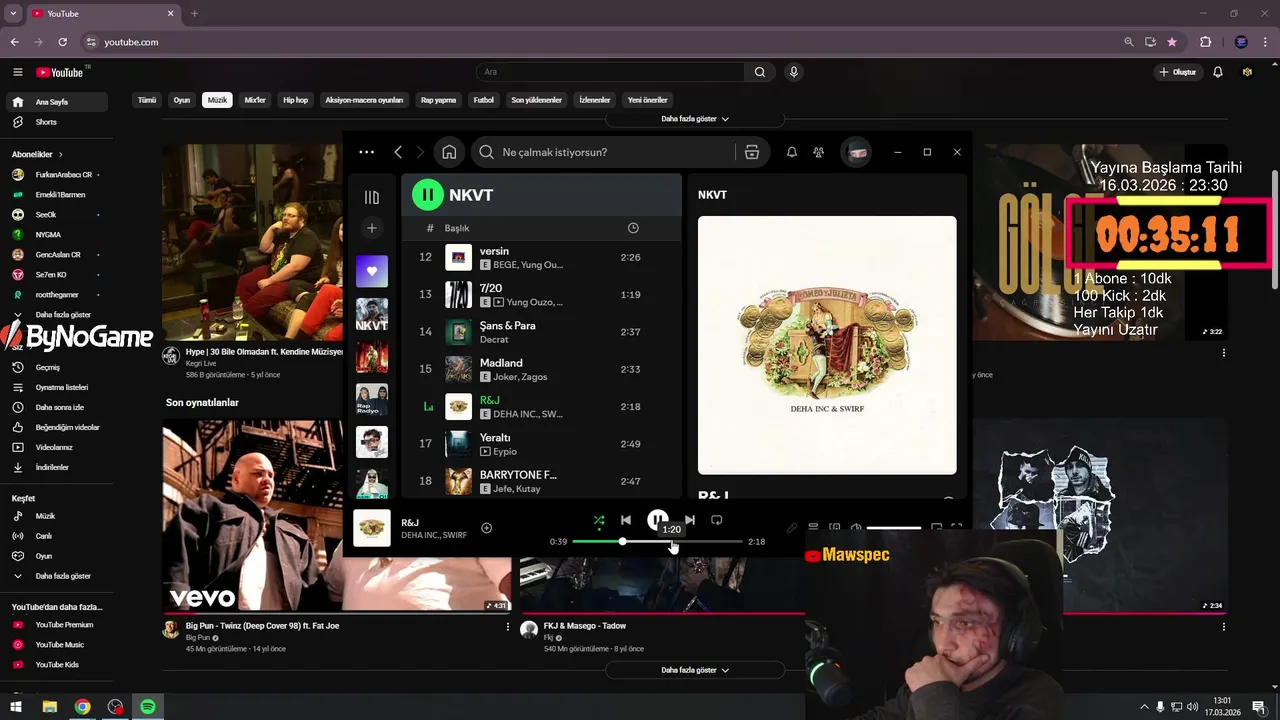
Task: Seek using Spotify song progress bar
Action: pyautogui.click(x=657, y=541)
